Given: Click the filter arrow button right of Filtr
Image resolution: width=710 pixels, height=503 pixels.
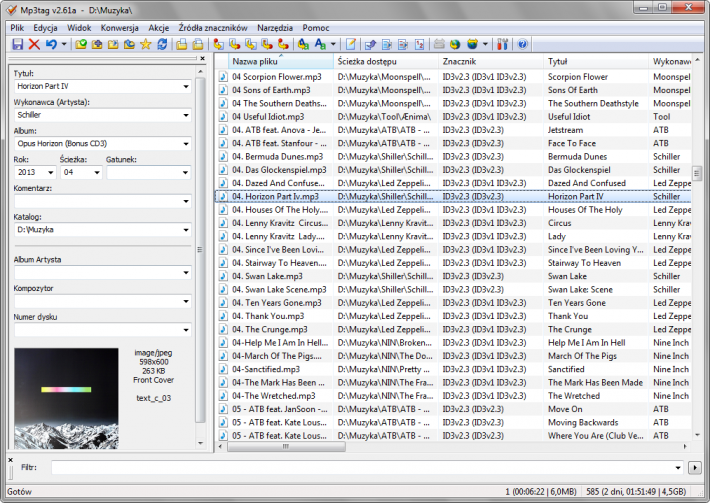Looking at the screenshot, I should coord(695,467).
